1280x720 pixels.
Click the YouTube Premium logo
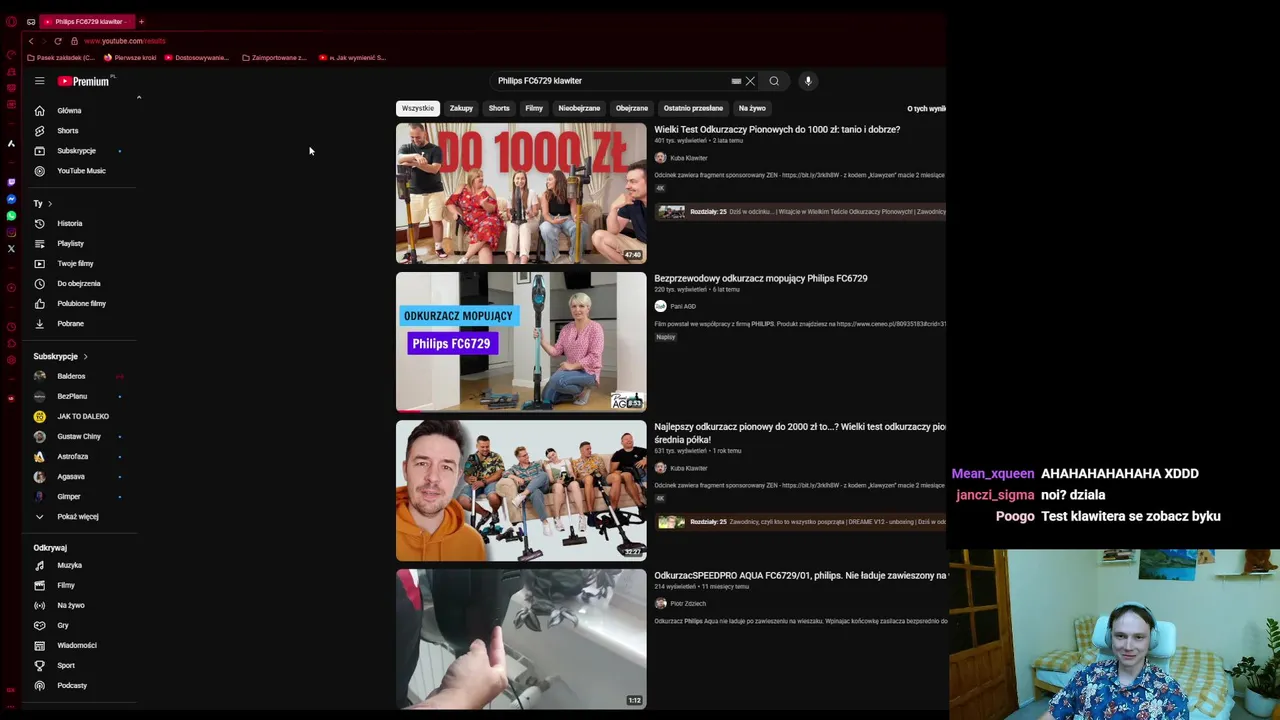click(x=84, y=81)
